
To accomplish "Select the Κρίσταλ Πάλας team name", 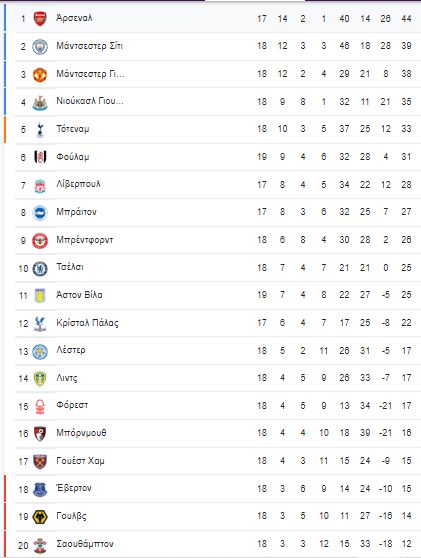I will (x=87, y=322).
